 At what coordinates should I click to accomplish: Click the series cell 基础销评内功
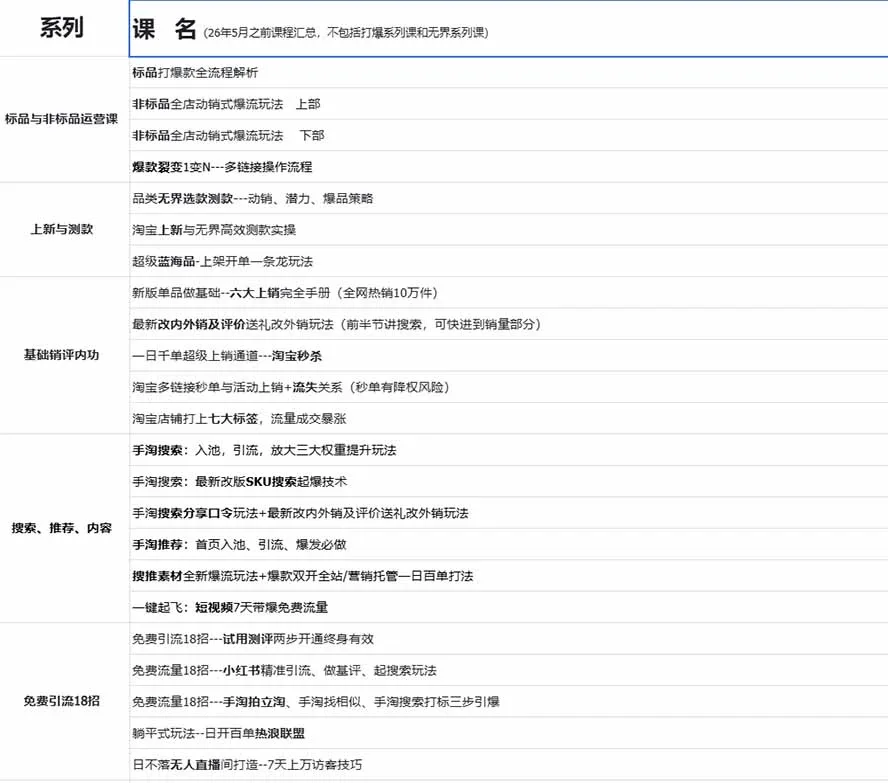click(64, 355)
